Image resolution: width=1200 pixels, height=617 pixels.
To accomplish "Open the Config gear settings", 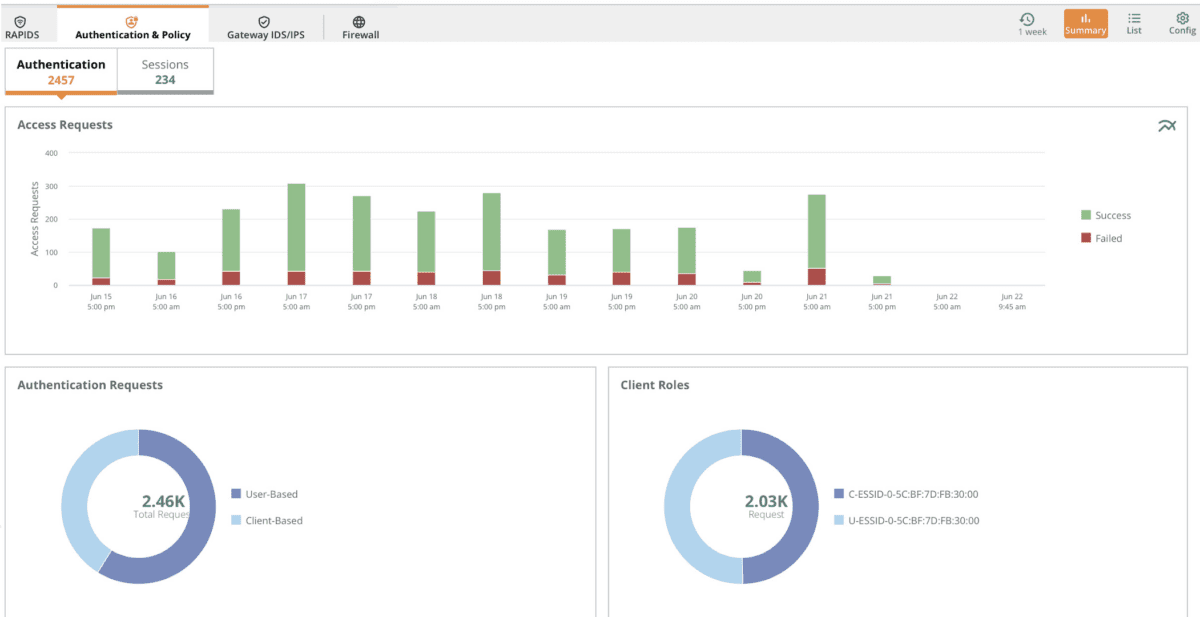I will point(1182,23).
